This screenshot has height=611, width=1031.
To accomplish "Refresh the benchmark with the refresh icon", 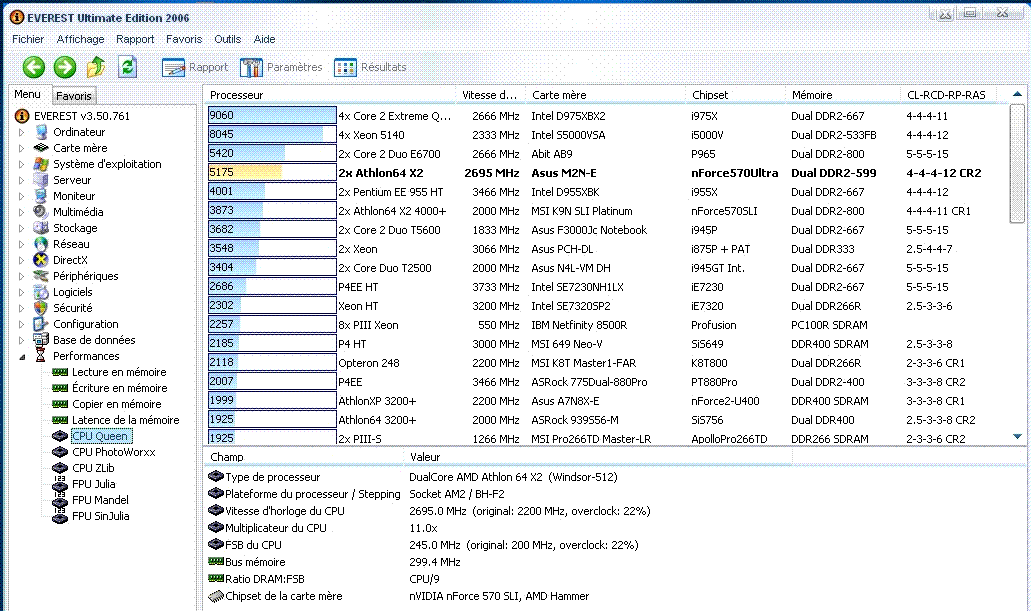I will tap(127, 66).
